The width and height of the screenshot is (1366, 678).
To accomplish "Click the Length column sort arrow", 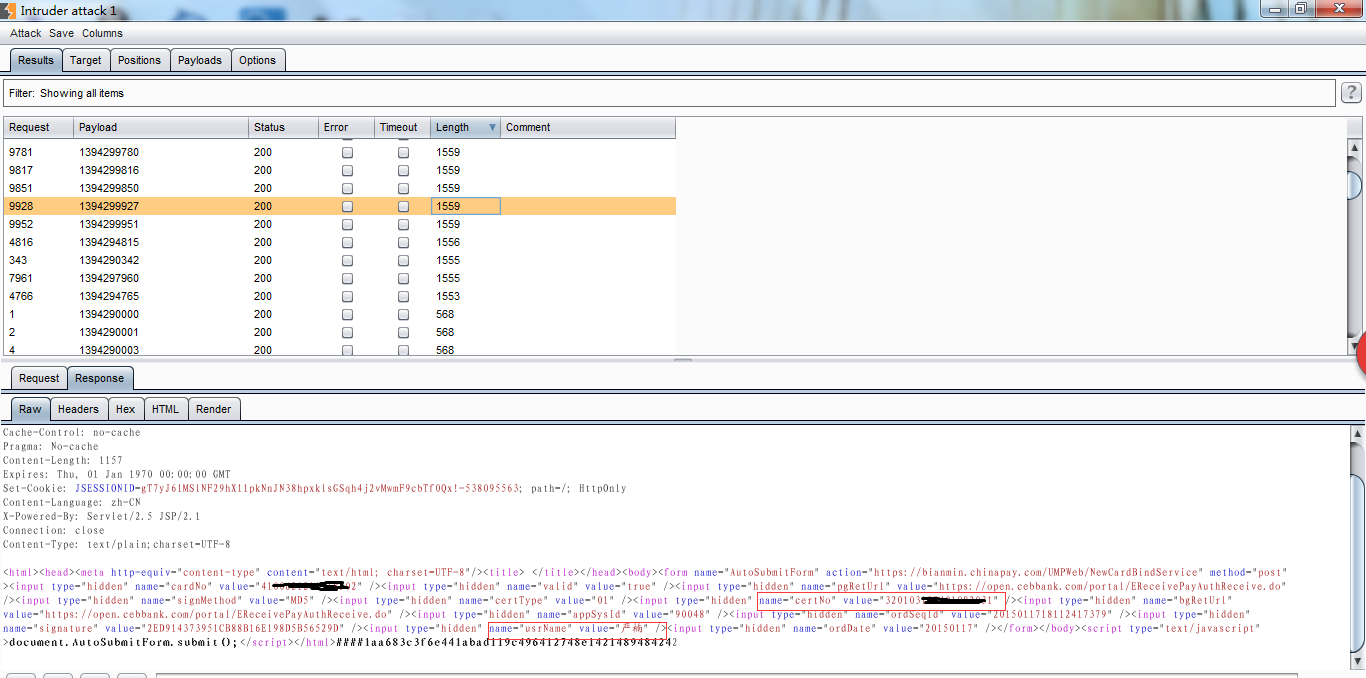I will (492, 128).
